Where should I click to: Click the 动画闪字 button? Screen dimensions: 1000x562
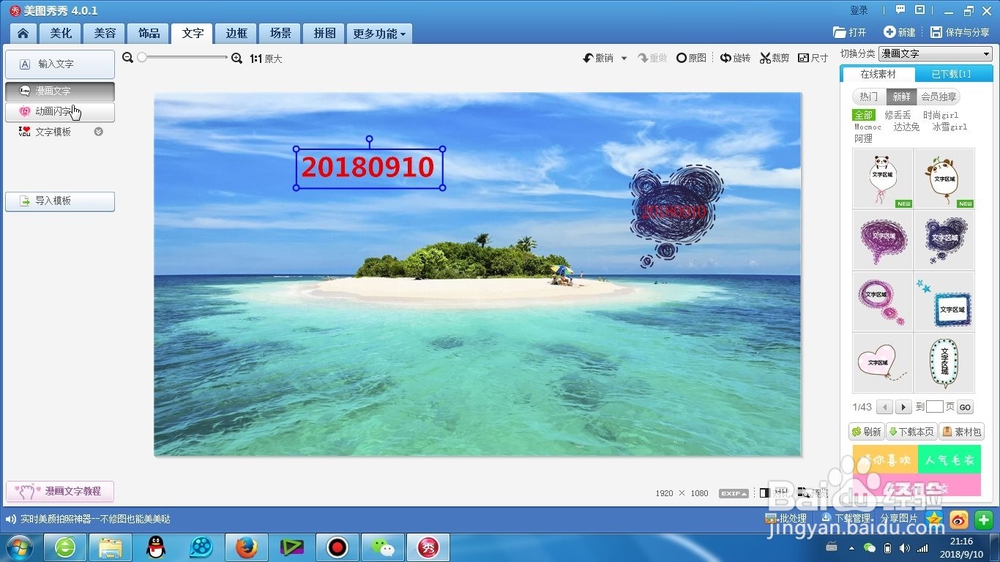[x=60, y=111]
